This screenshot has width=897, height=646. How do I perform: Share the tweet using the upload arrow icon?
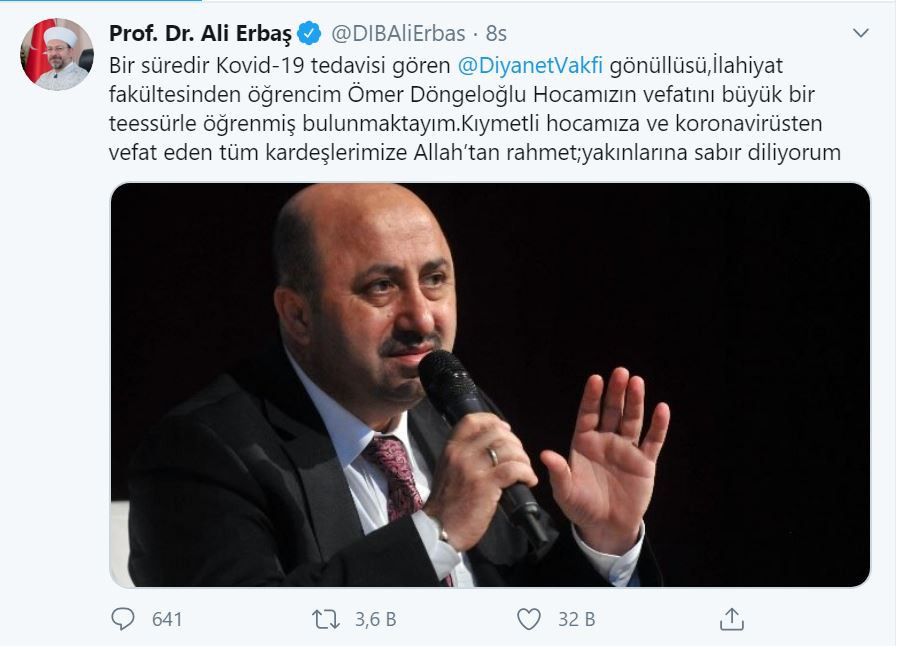732,619
